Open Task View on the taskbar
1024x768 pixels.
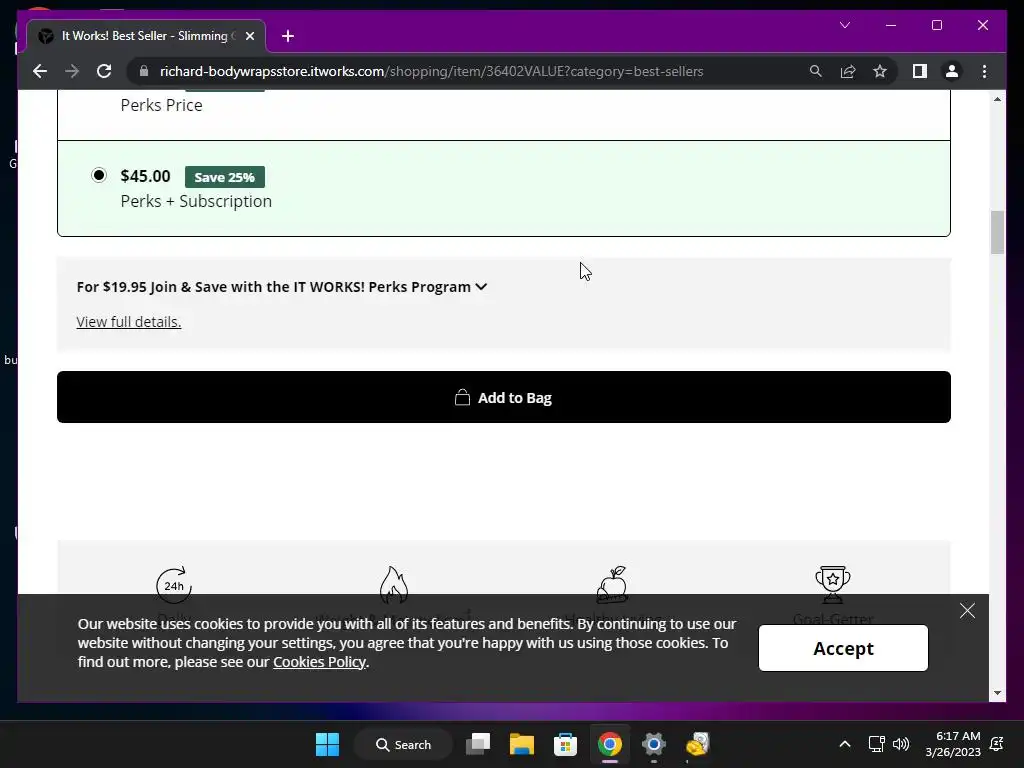(x=478, y=744)
